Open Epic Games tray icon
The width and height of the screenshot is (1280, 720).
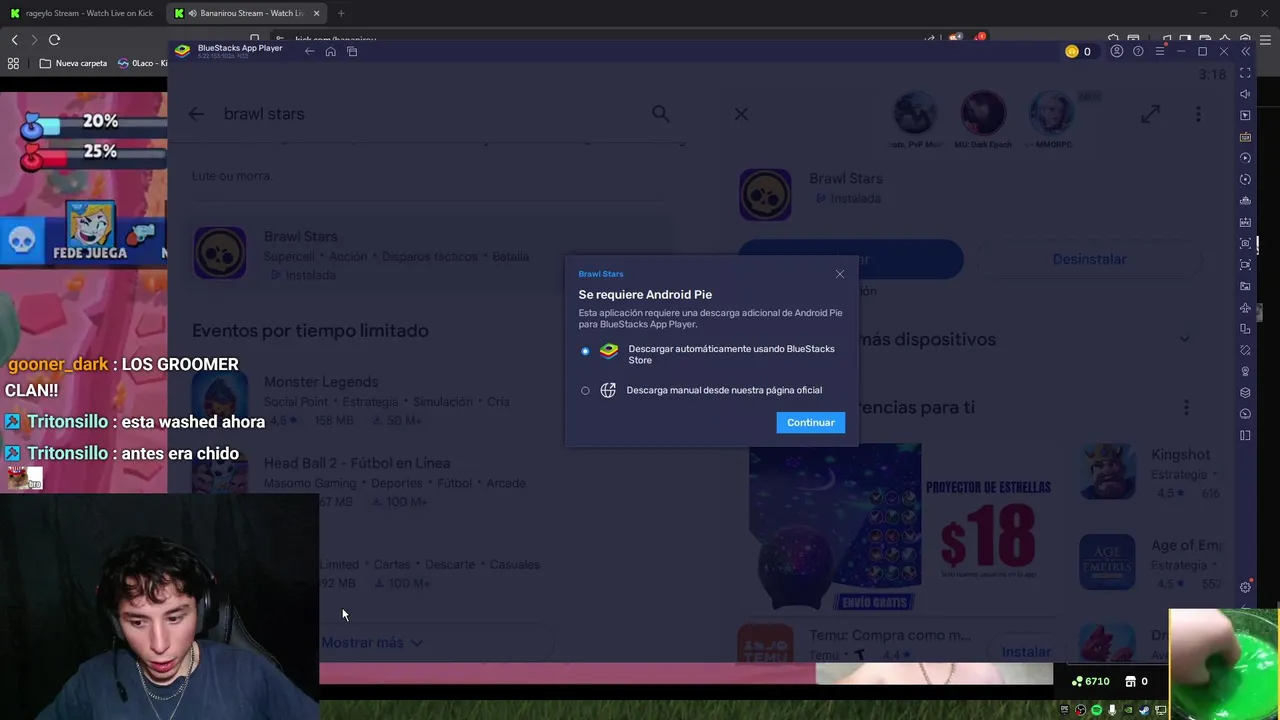tap(1064, 710)
